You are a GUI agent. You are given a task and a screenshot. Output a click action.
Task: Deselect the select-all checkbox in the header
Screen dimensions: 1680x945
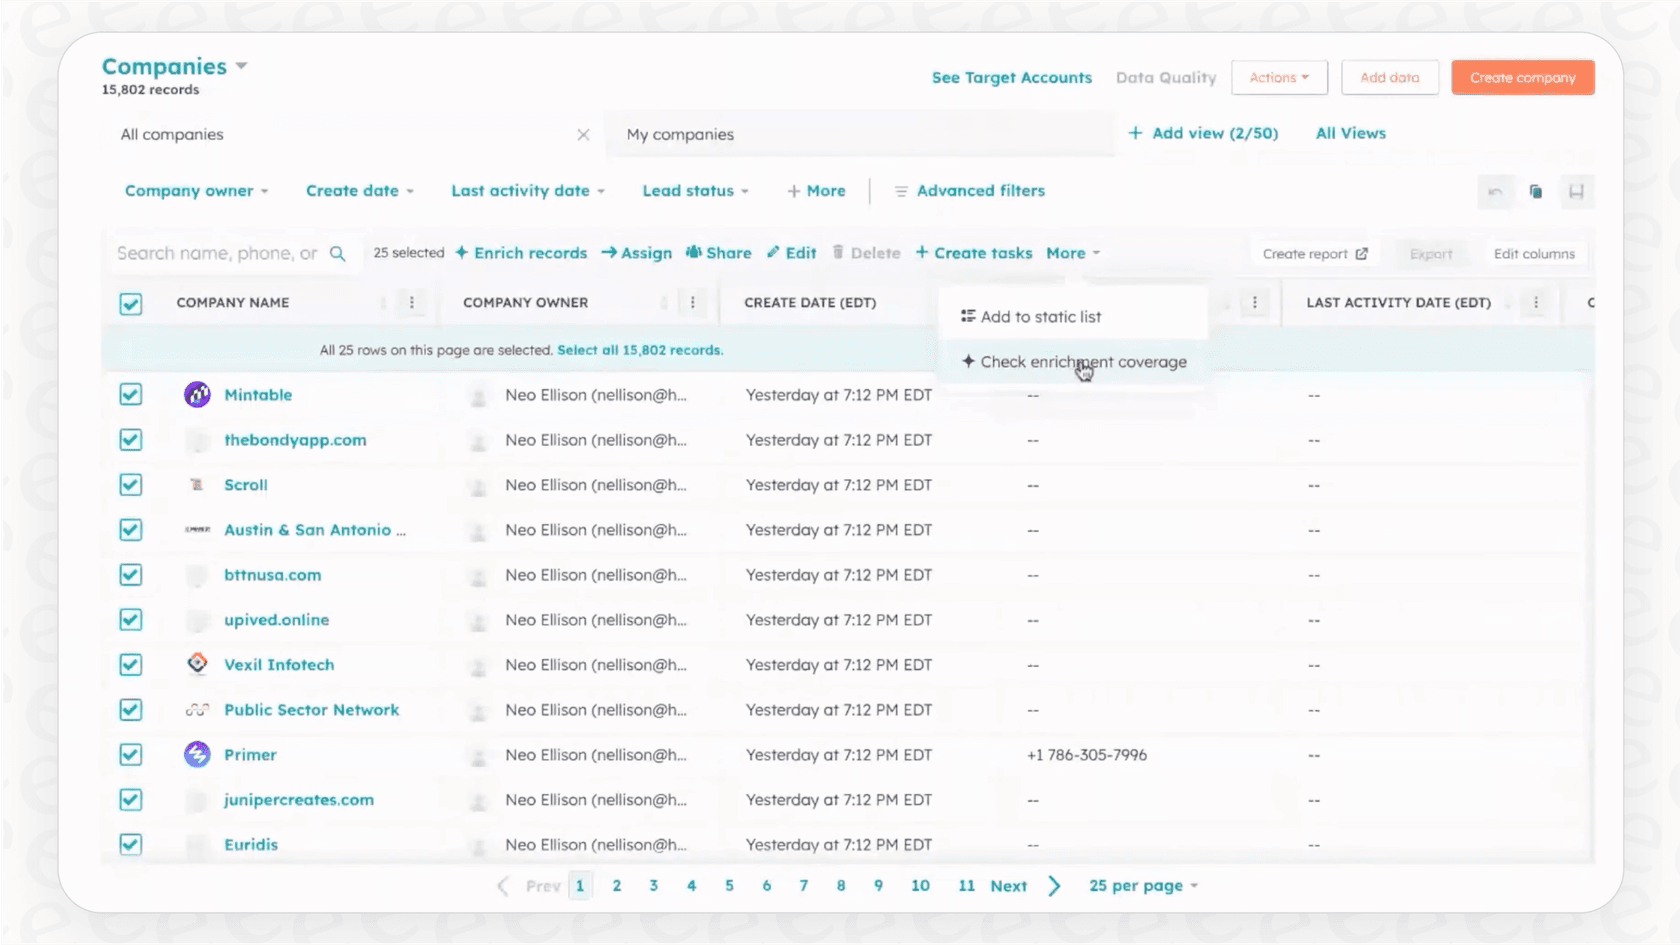point(130,302)
